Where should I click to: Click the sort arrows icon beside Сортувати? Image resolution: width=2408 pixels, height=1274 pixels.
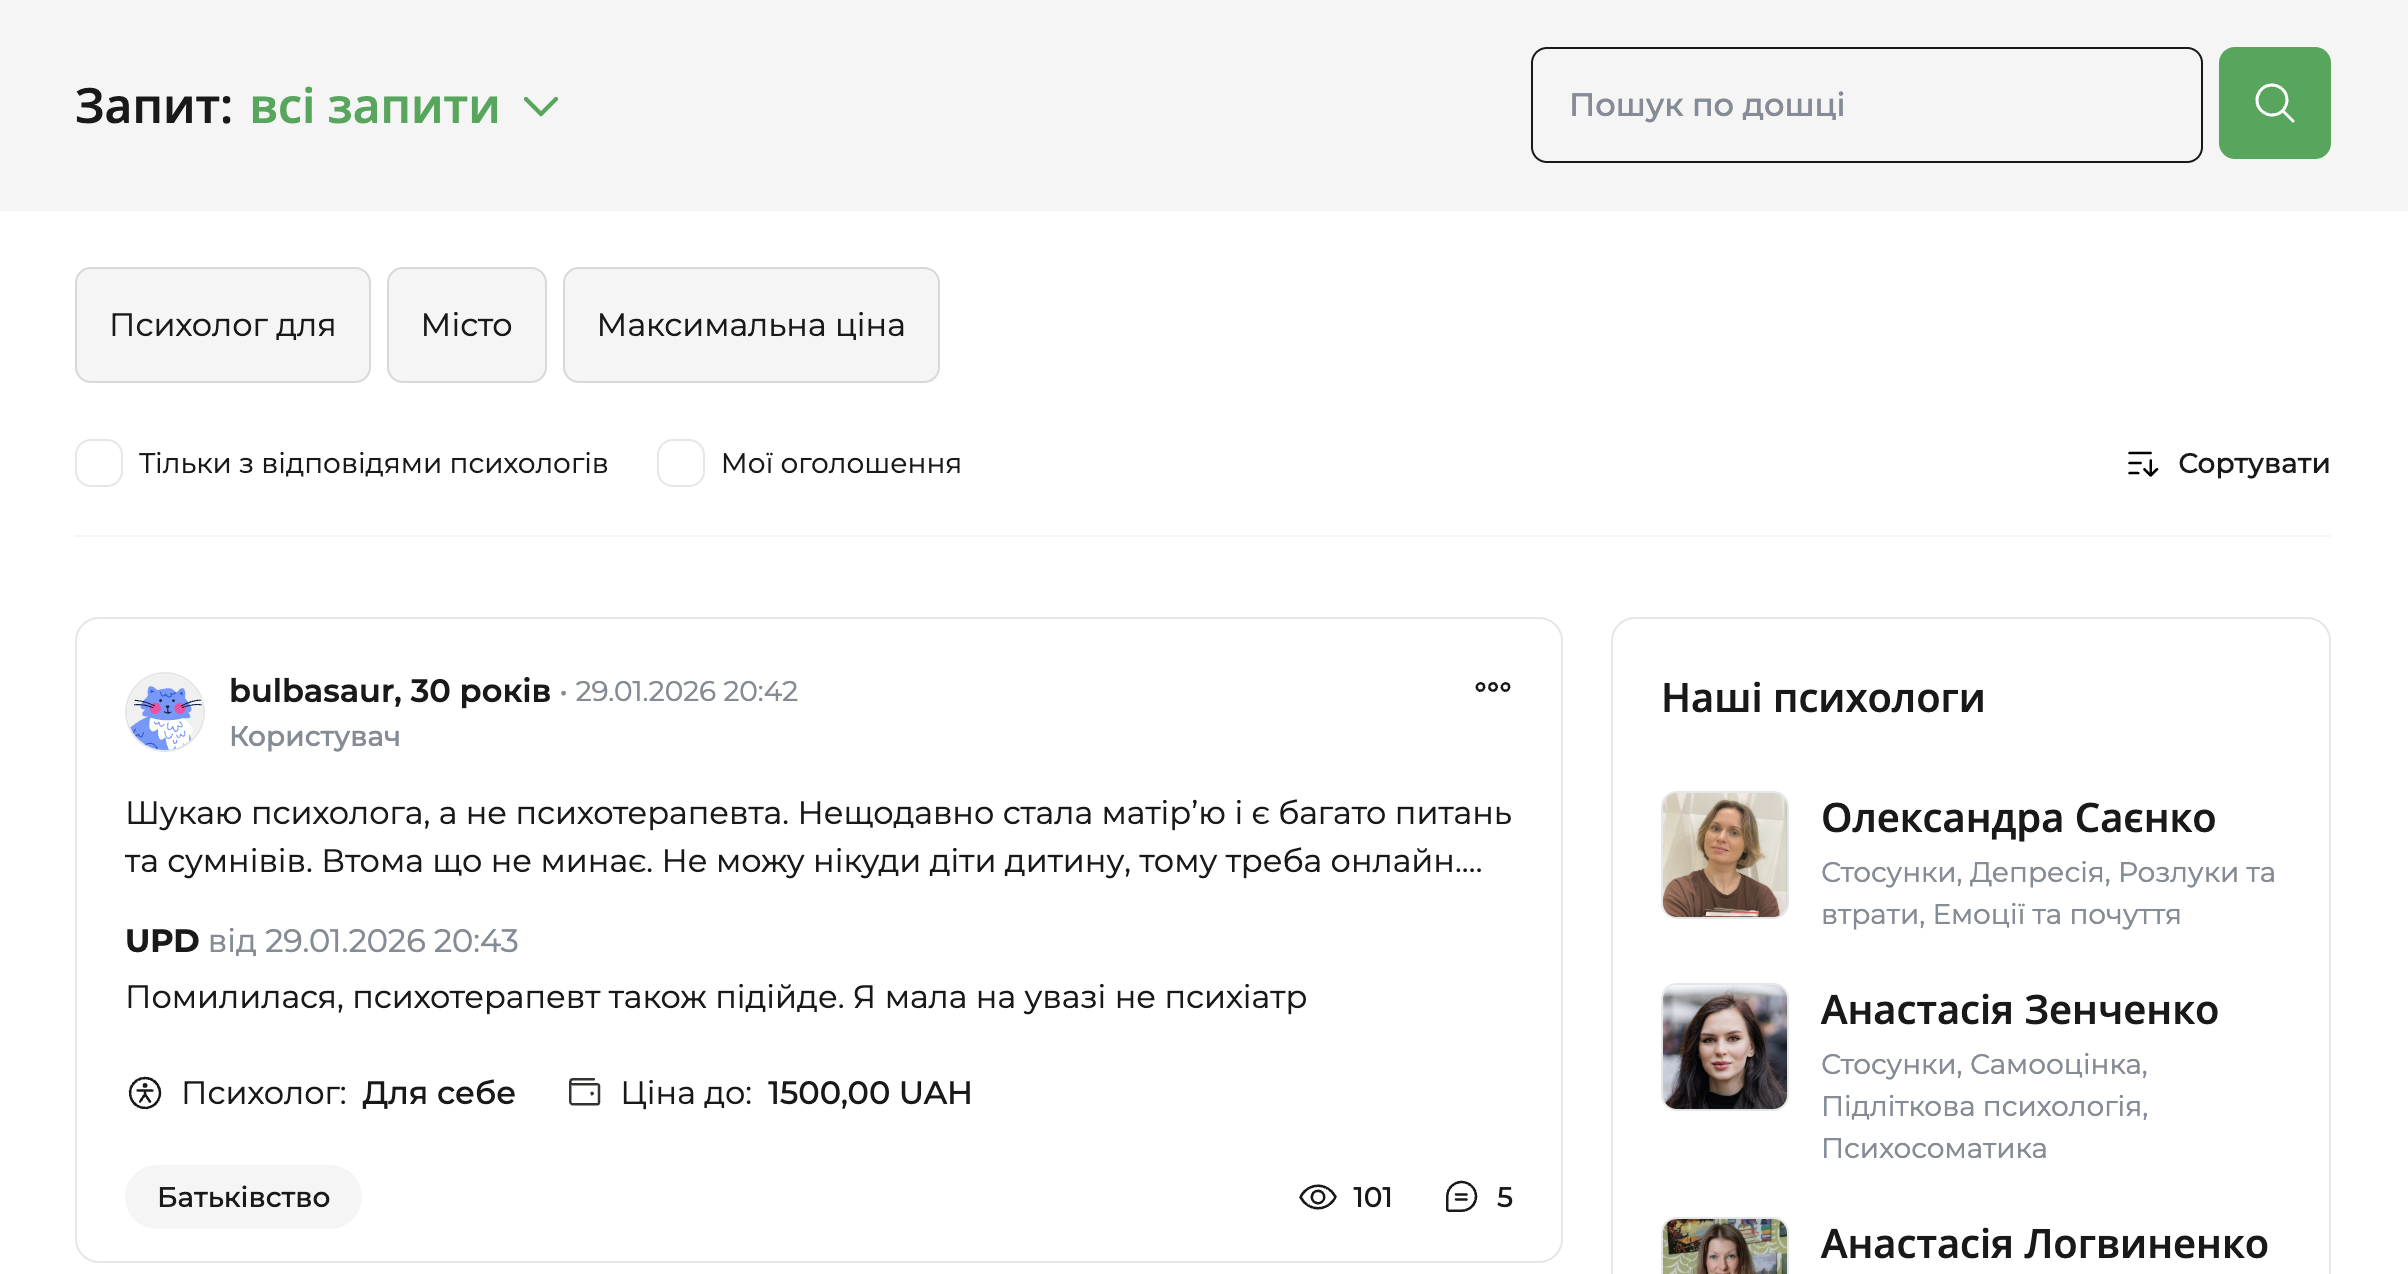tap(2142, 463)
